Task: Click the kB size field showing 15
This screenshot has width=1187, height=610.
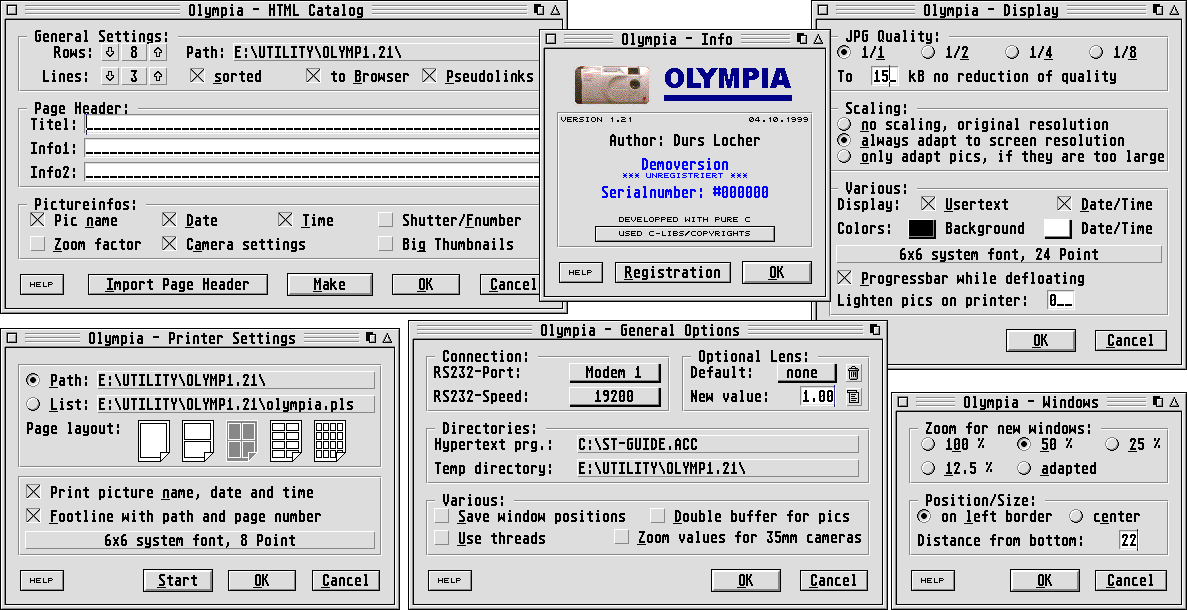Action: click(x=883, y=76)
